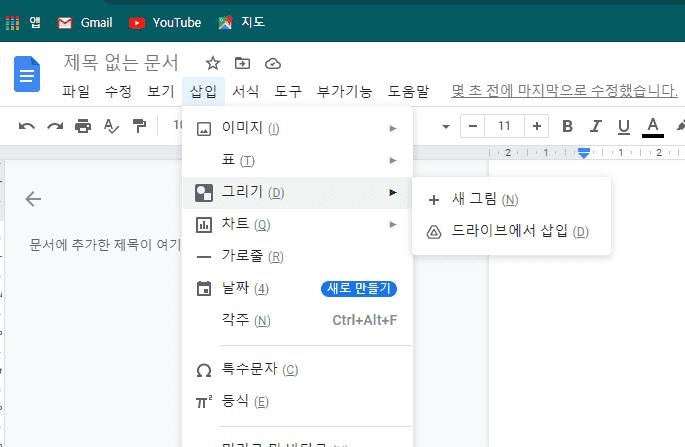Insert a 날짜 date
This screenshot has width=685, height=447.
click(298, 289)
